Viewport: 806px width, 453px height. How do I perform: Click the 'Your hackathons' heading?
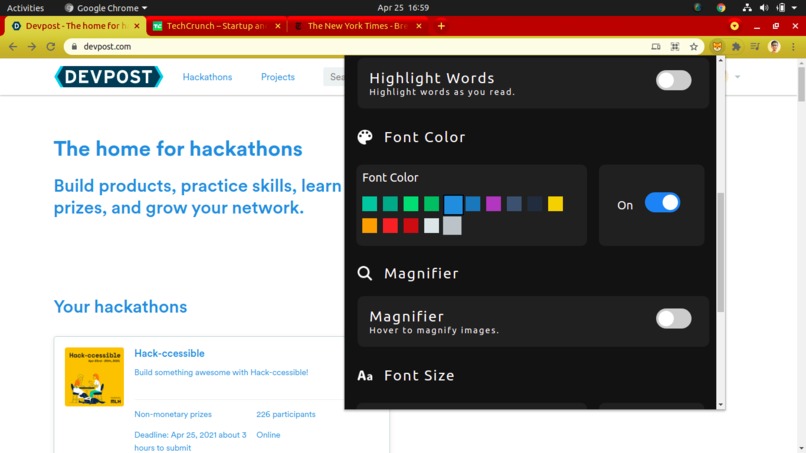pos(120,306)
